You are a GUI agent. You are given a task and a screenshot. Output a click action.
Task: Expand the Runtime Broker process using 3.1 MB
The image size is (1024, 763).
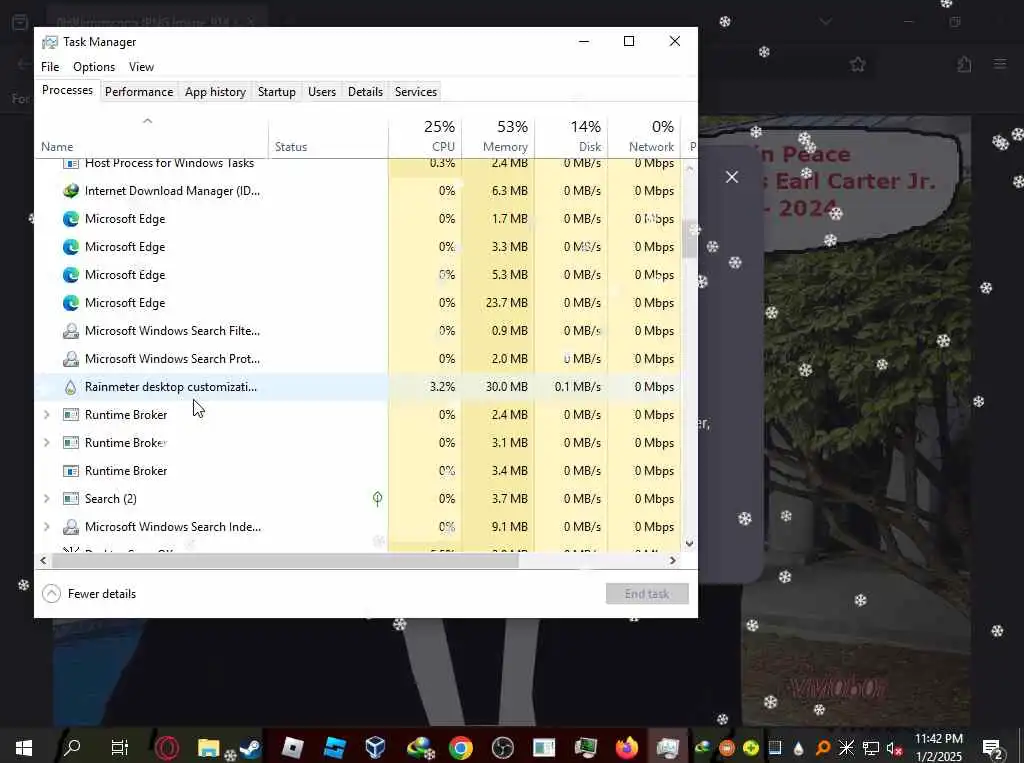click(x=46, y=443)
